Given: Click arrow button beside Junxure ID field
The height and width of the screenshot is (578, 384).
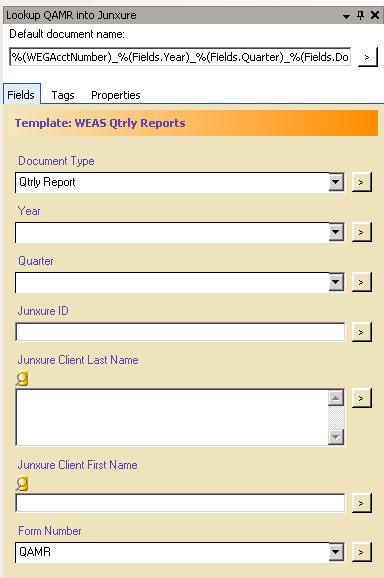Looking at the screenshot, I should [x=362, y=332].
